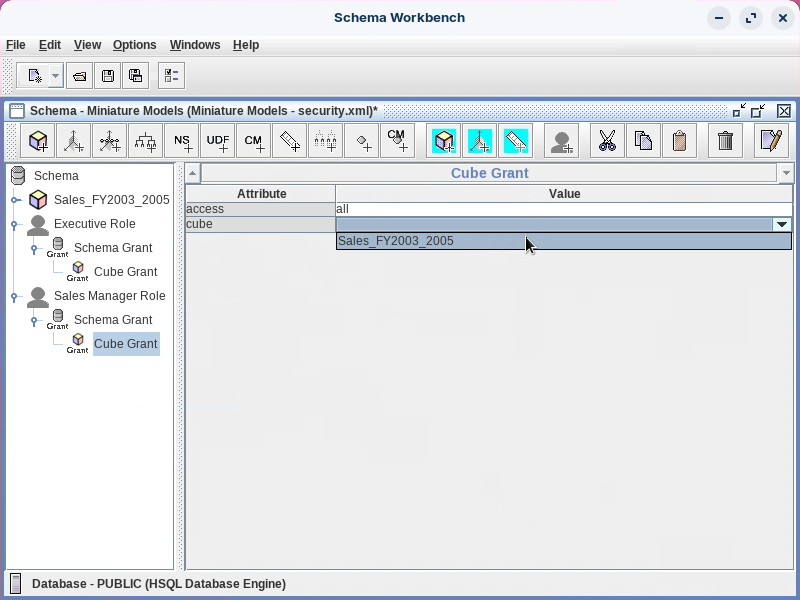Click Add User Defined Function (UDF) icon
Screen dimensions: 800x600
point(218,141)
